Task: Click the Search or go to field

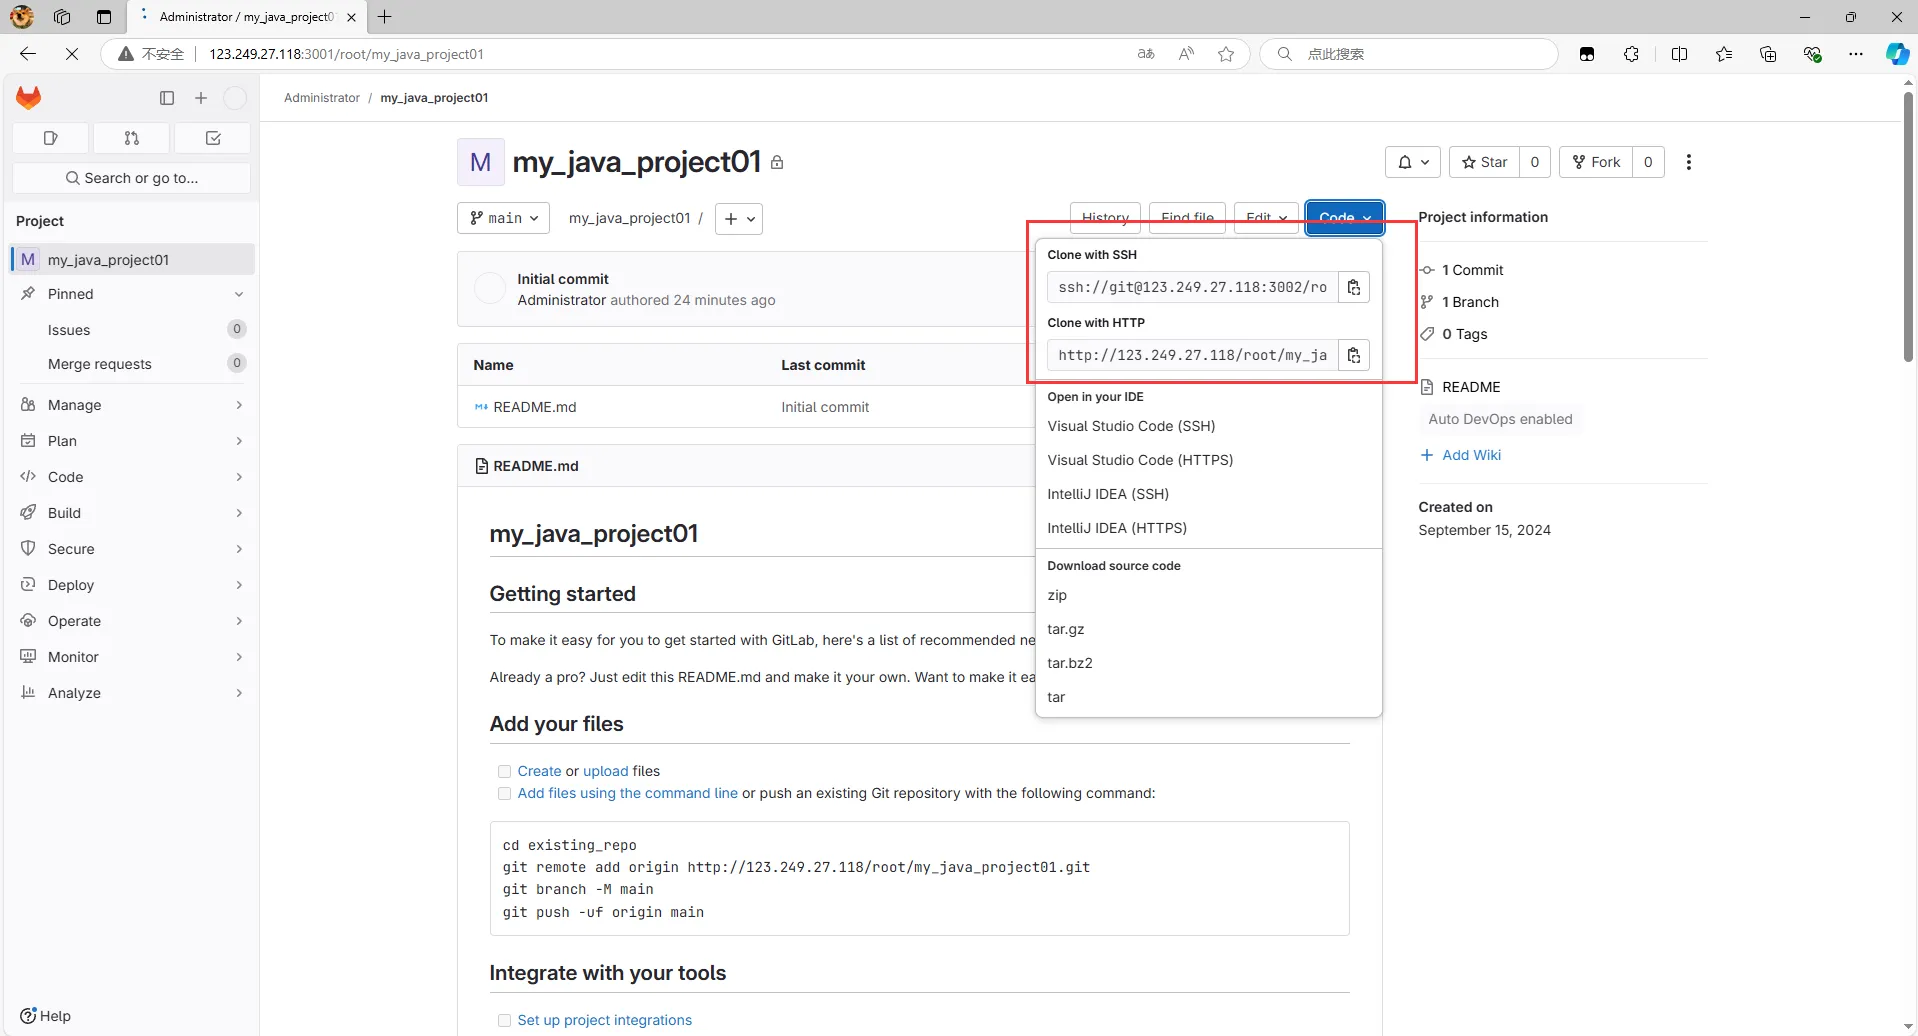Action: (132, 178)
